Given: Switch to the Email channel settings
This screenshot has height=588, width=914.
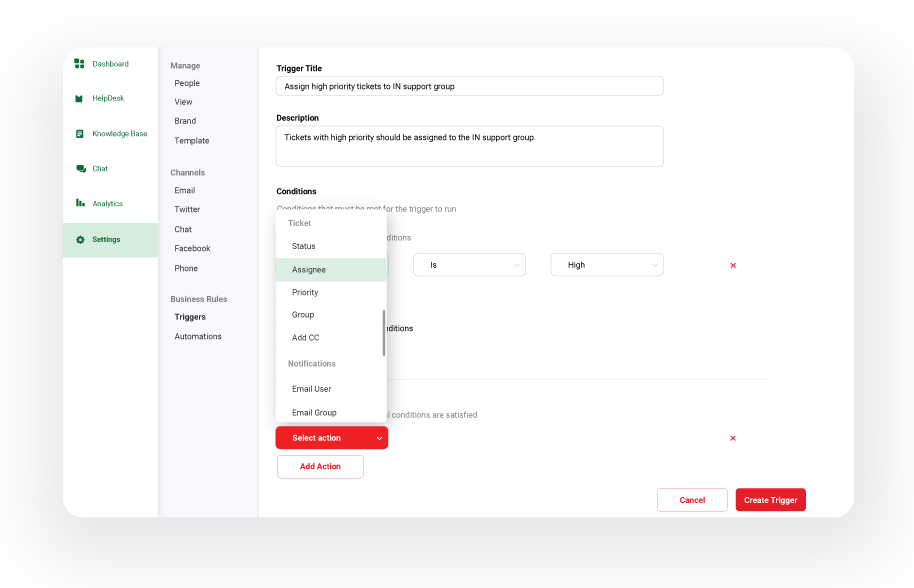Looking at the screenshot, I should click(184, 190).
